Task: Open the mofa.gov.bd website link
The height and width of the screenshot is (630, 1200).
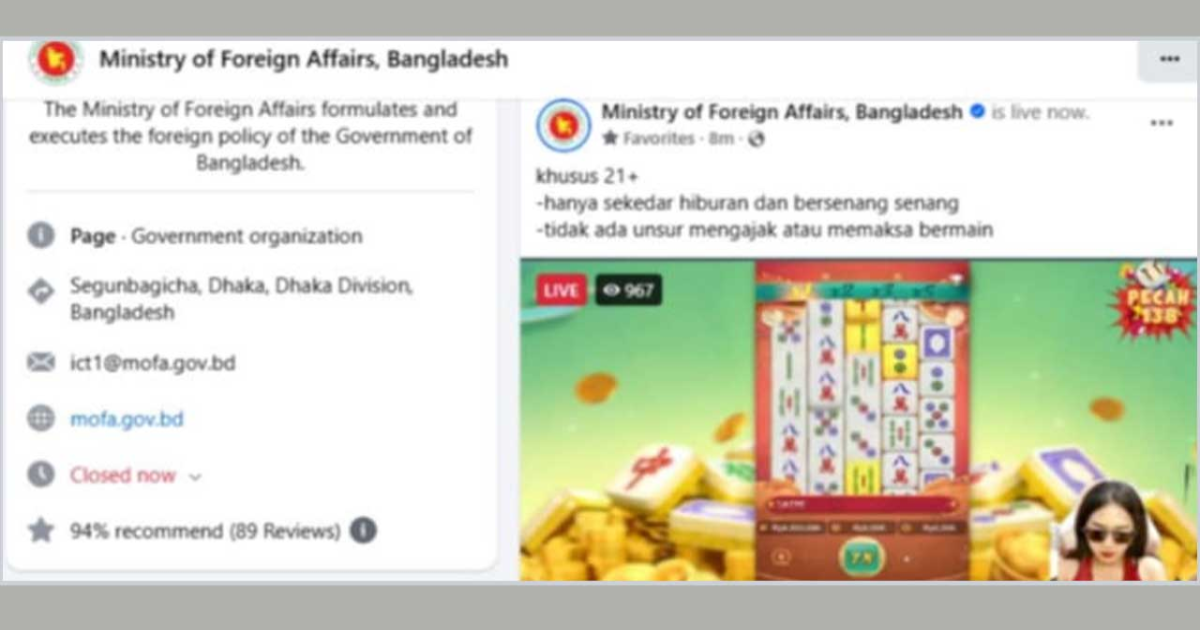Action: pyautogui.click(x=127, y=420)
